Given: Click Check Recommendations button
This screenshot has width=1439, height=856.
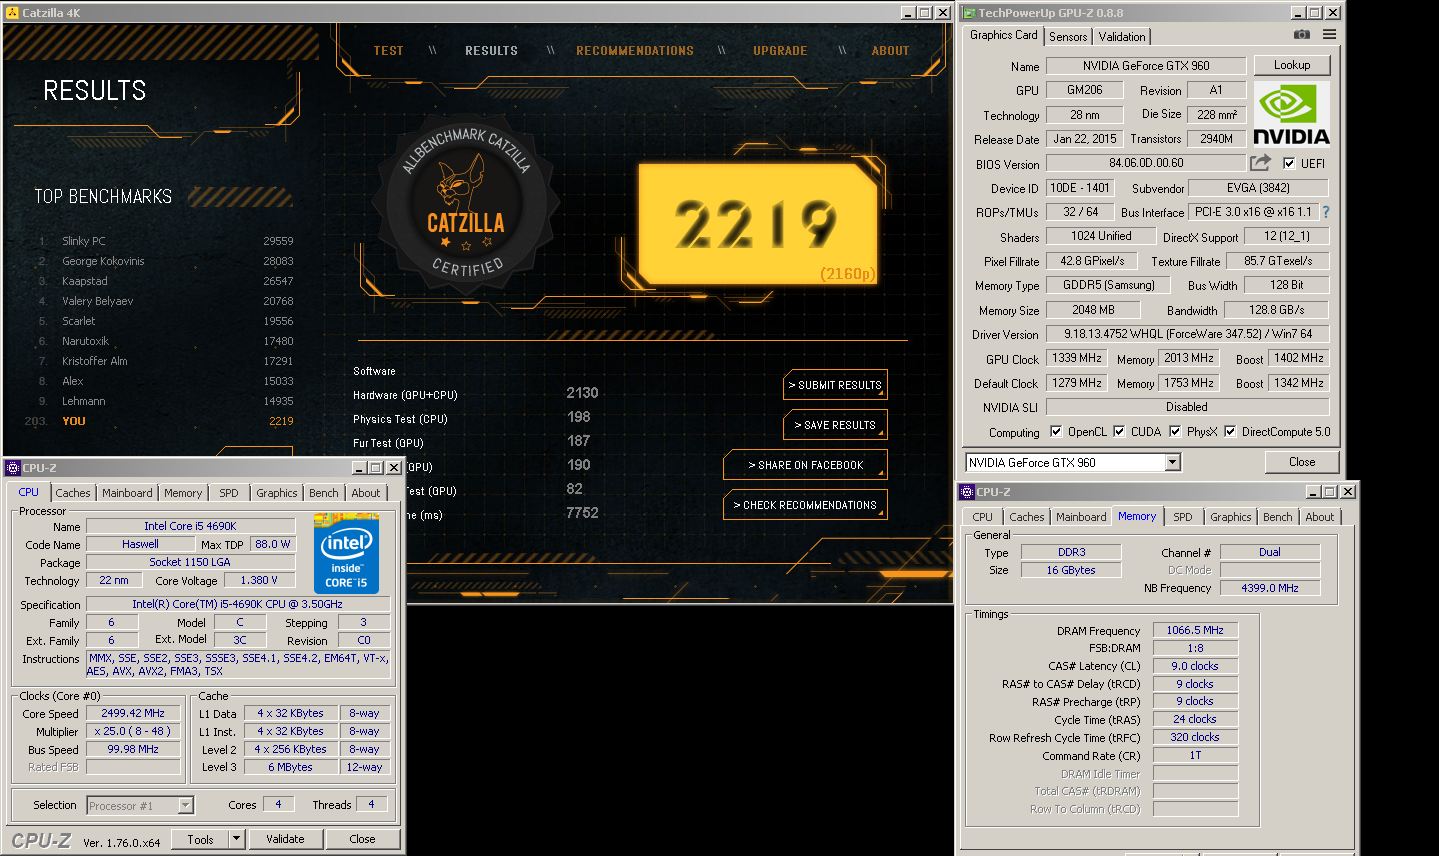Looking at the screenshot, I should (x=805, y=505).
